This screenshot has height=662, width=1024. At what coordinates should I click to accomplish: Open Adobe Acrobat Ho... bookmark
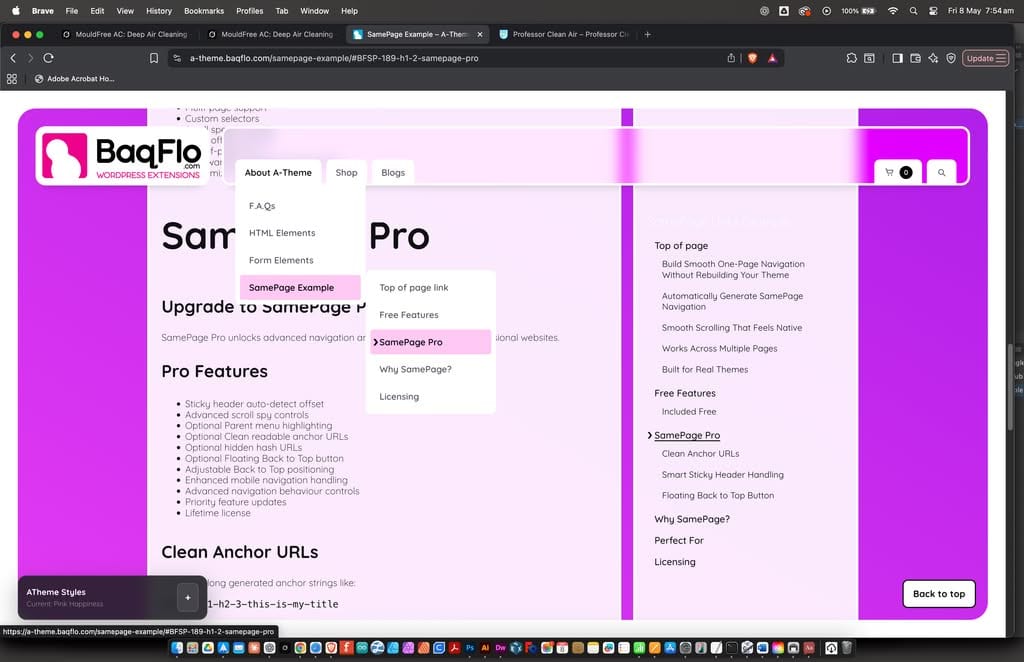pos(74,79)
